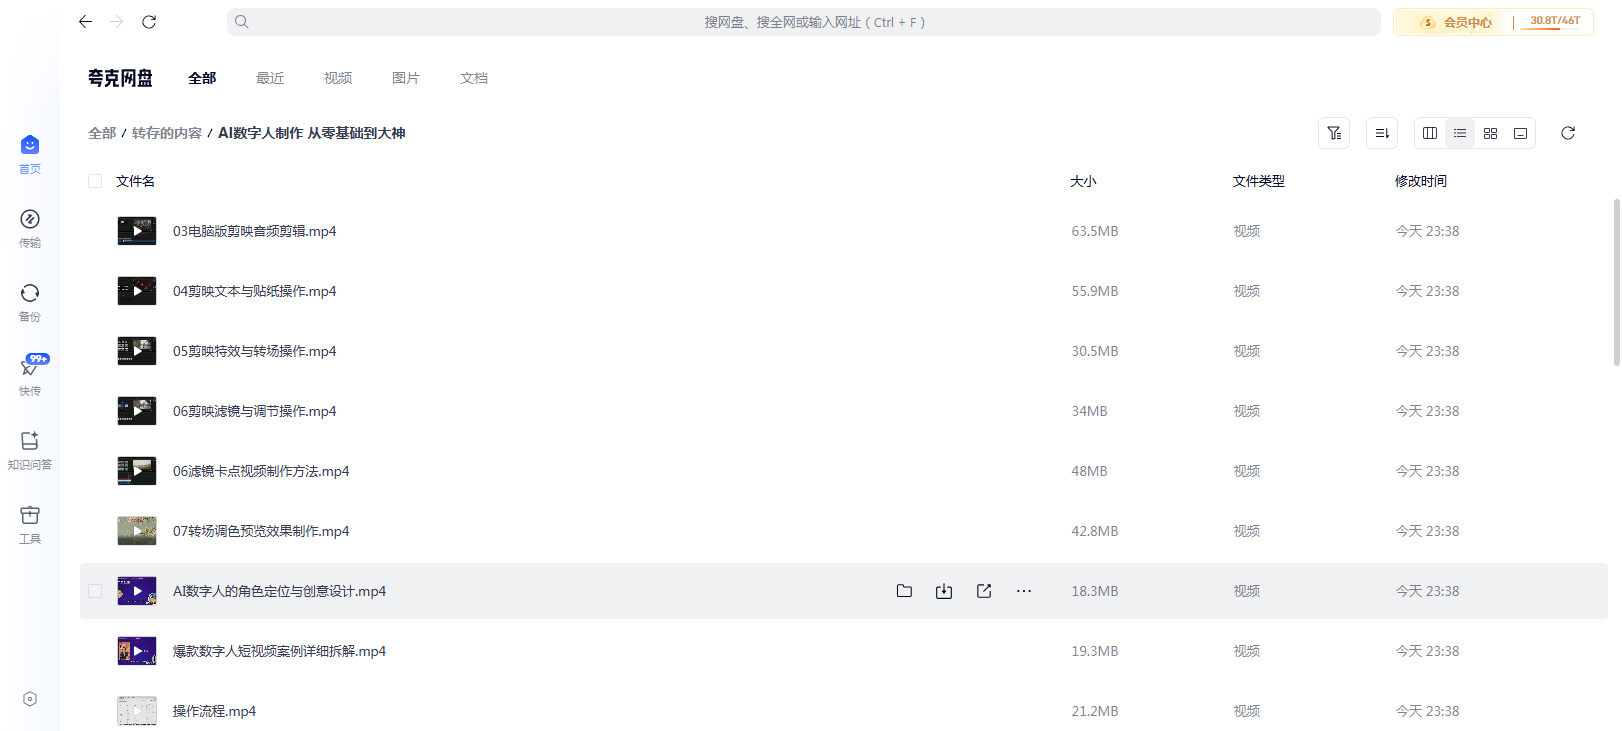
Task: Expand the more options ellipsis on the hovered row
Action: click(1024, 591)
